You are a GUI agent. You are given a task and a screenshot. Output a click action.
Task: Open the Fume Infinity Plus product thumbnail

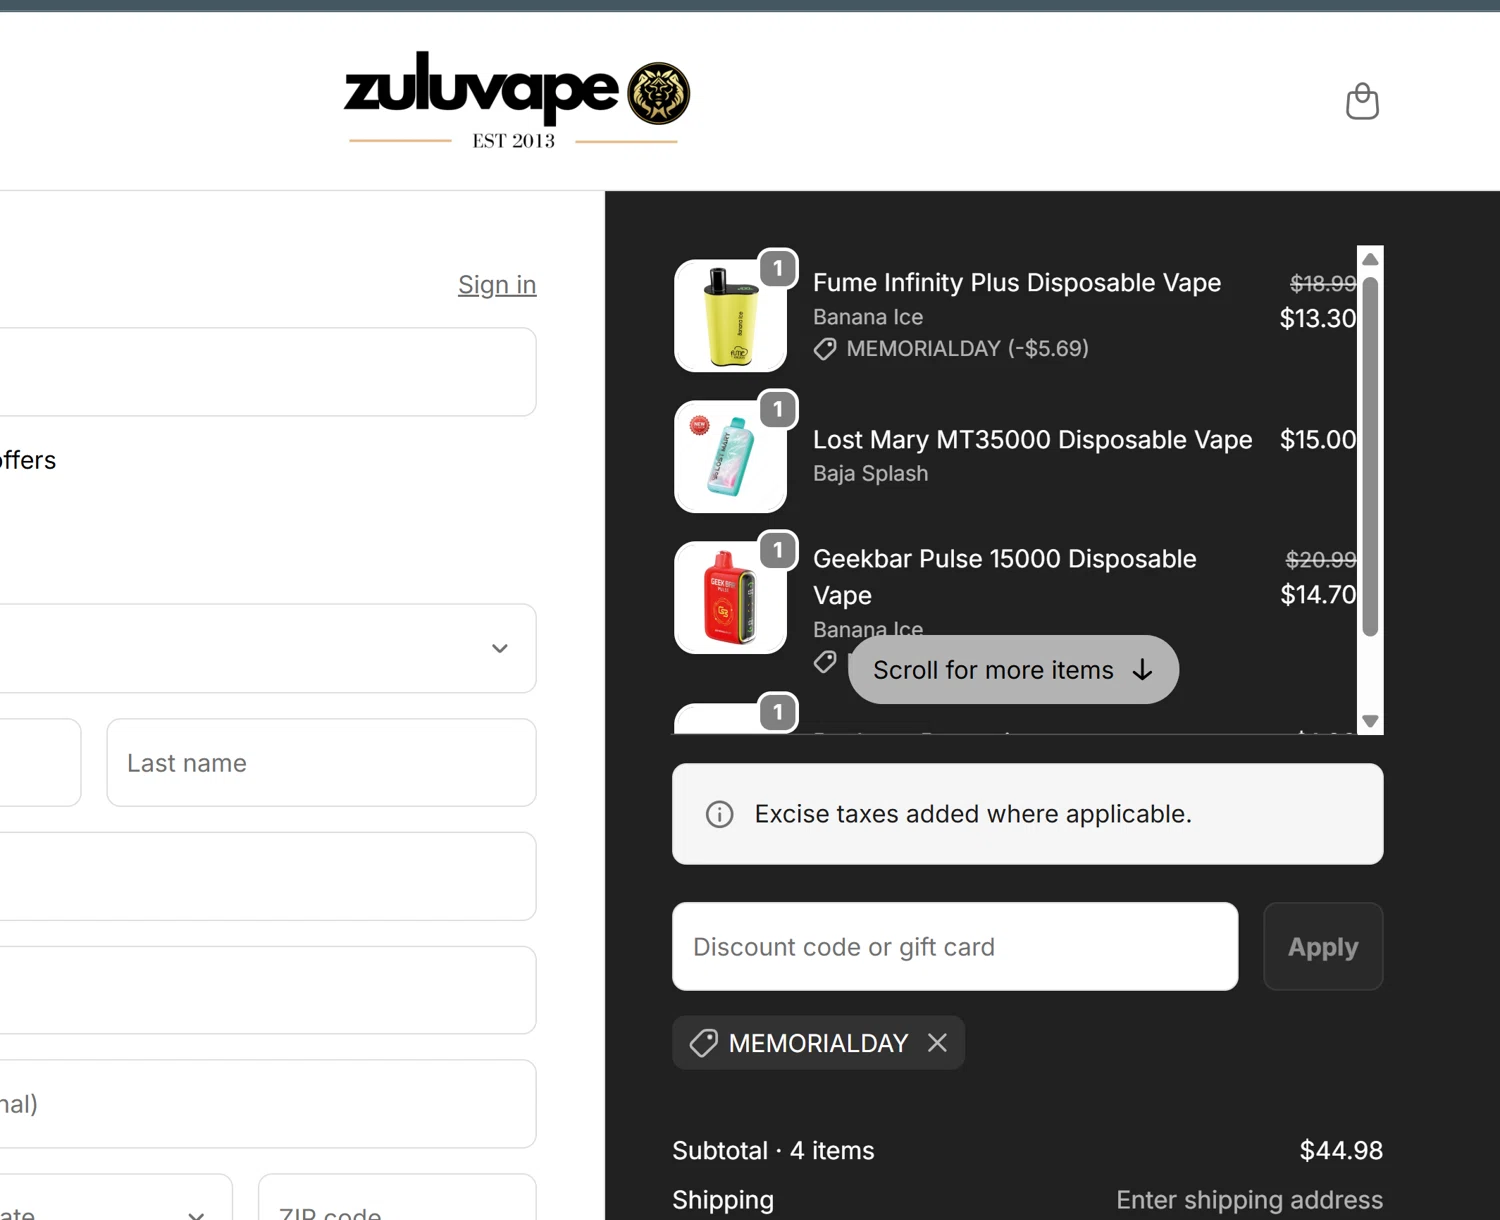(730, 316)
